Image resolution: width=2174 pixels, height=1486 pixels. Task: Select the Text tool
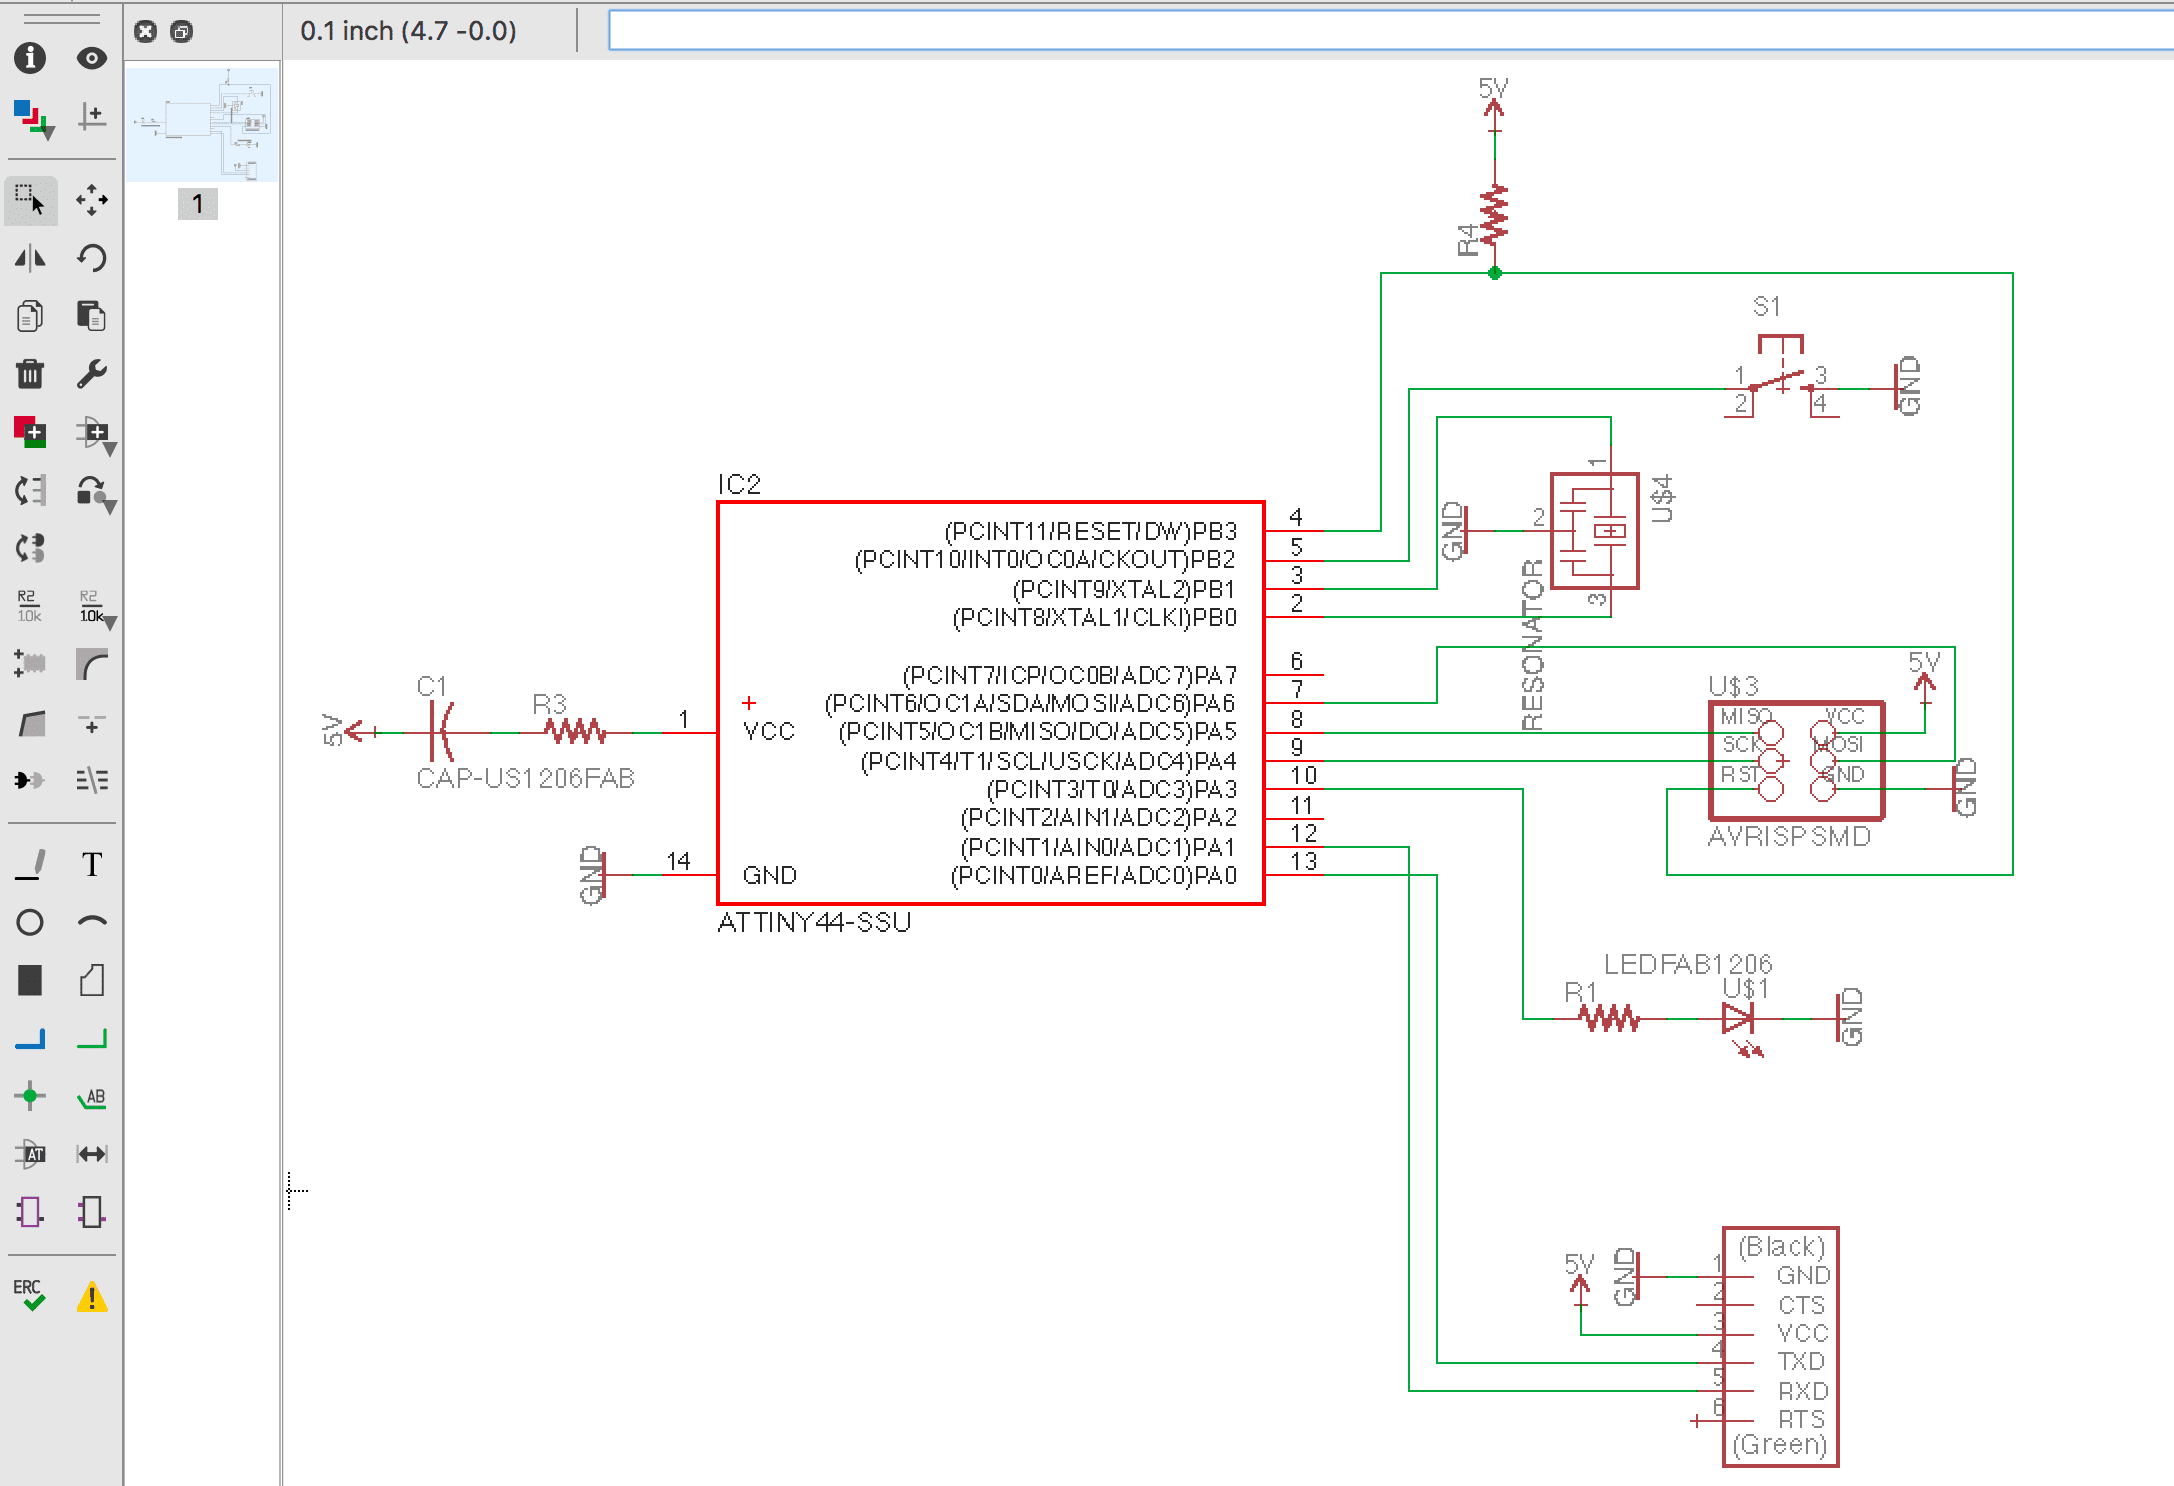pyautogui.click(x=91, y=864)
